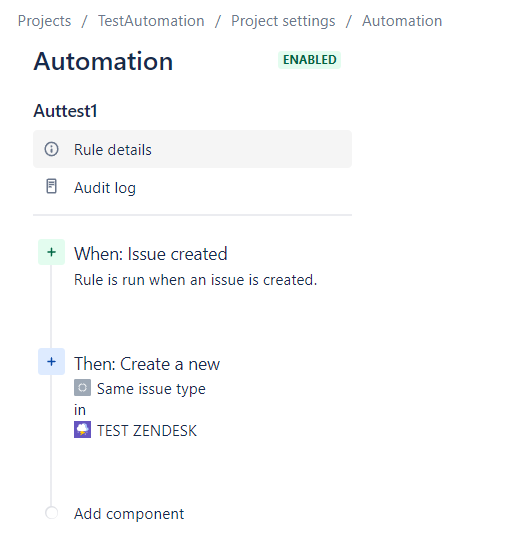Click the gray Same issue type icon
This screenshot has width=525, height=551.
coord(82,388)
